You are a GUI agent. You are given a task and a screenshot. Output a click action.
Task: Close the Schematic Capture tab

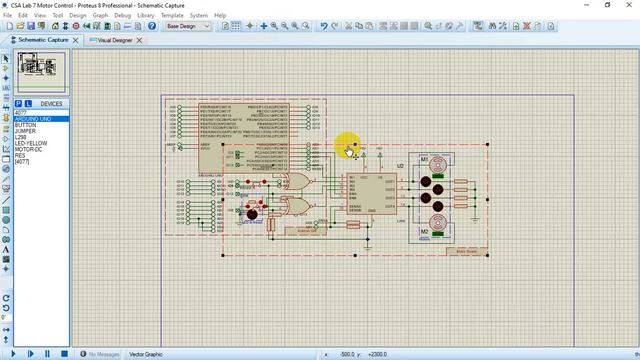(x=76, y=40)
